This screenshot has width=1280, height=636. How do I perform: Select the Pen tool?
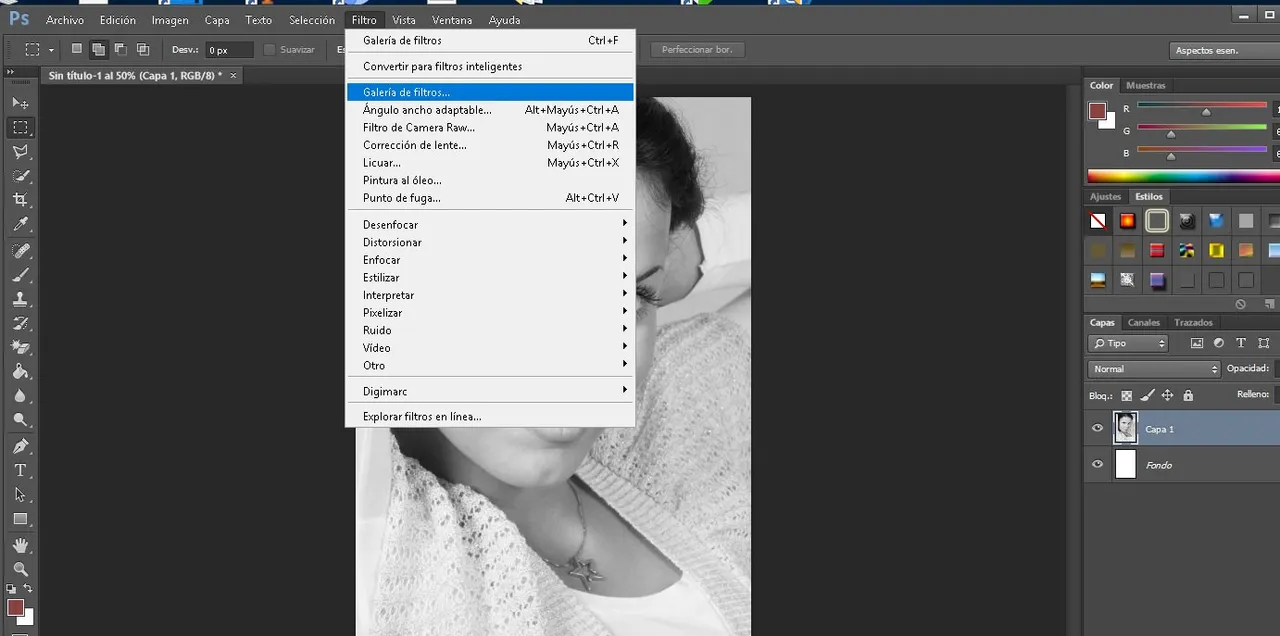coord(20,446)
